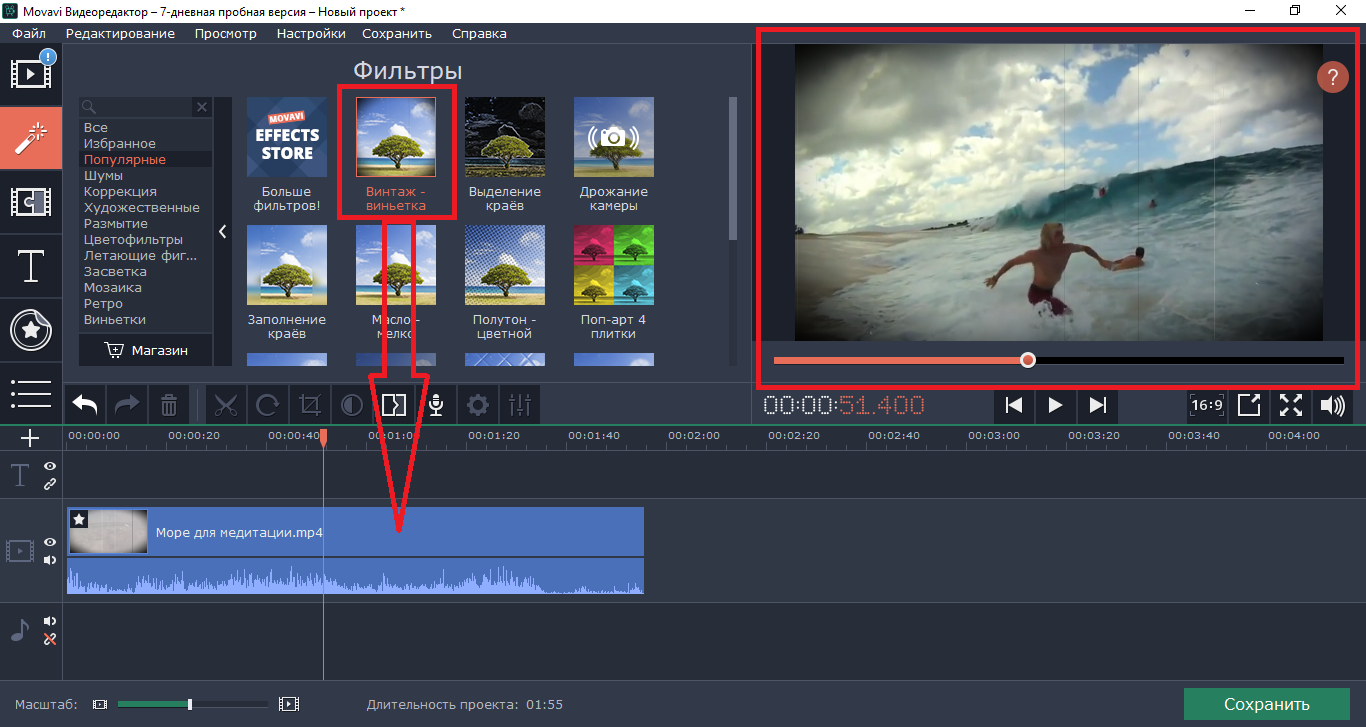The height and width of the screenshot is (727, 1366).
Task: Click the crop tool in the toolbar
Action: click(310, 405)
